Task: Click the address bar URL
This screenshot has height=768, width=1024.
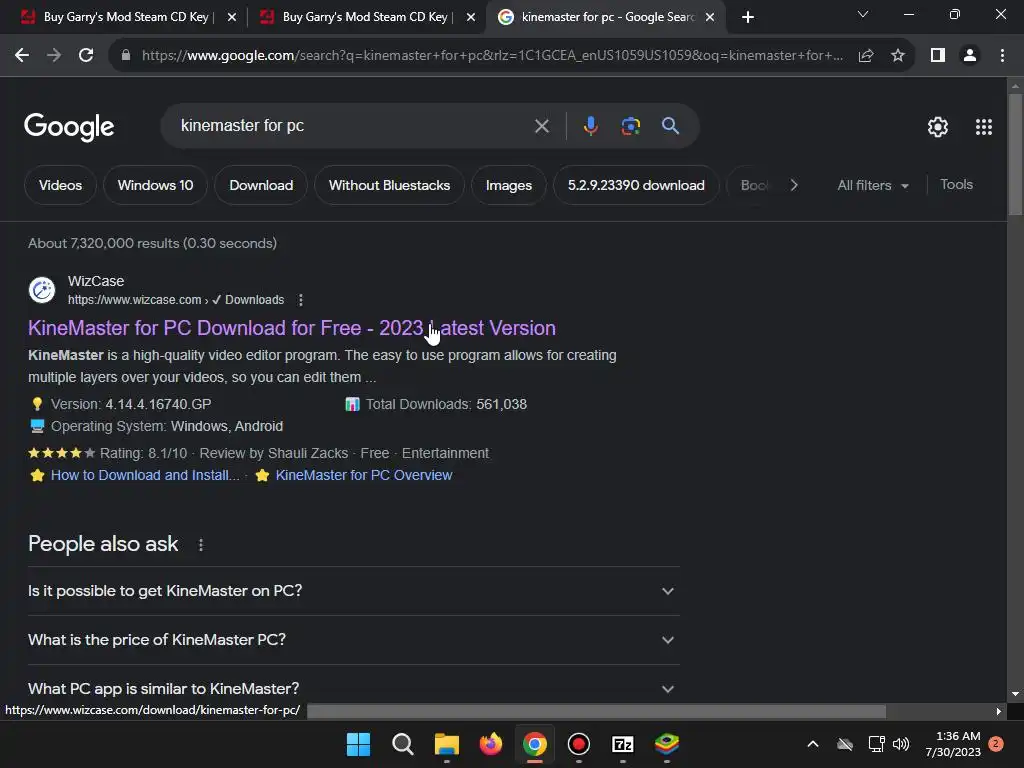Action: pos(491,56)
